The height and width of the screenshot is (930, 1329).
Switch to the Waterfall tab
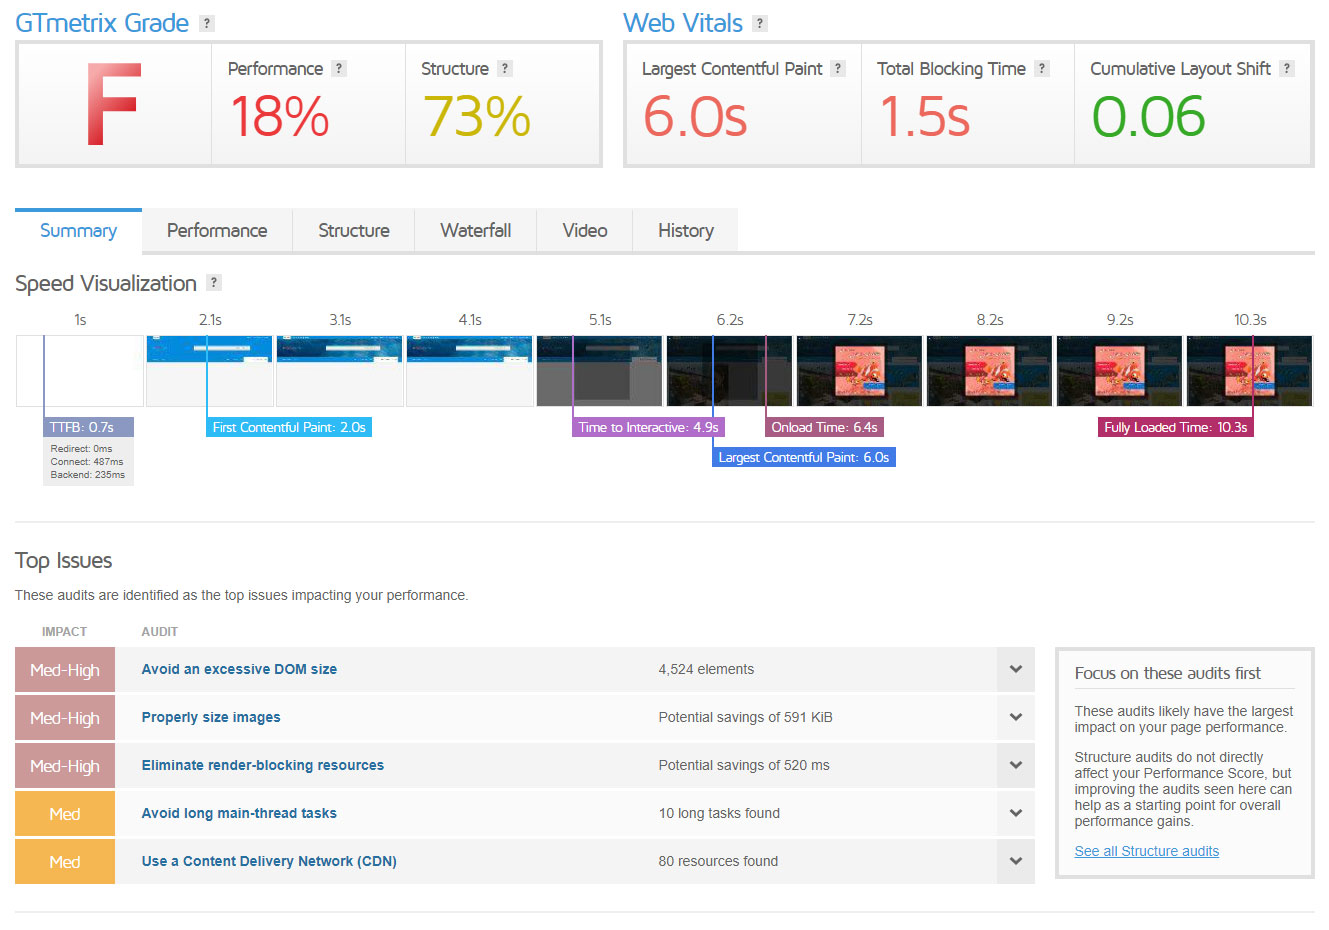(475, 231)
